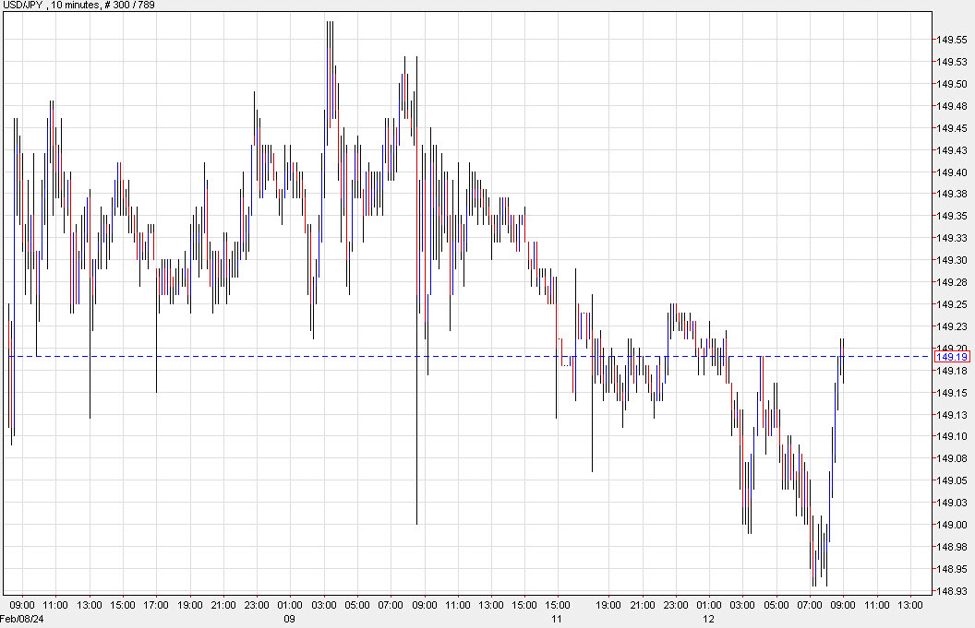Click the 09 date label on the time axis

click(289, 619)
